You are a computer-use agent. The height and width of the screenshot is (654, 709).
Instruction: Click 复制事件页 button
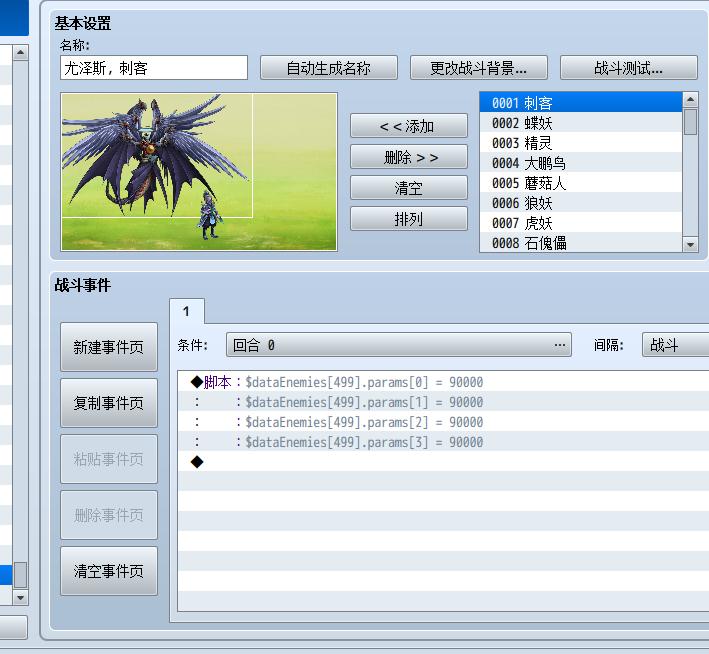(x=109, y=403)
